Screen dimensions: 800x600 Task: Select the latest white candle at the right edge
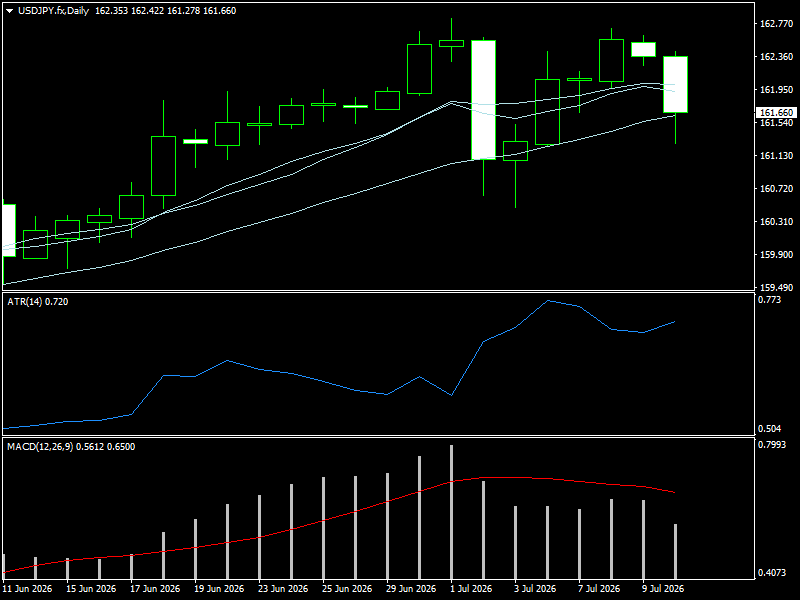pyautogui.click(x=676, y=84)
